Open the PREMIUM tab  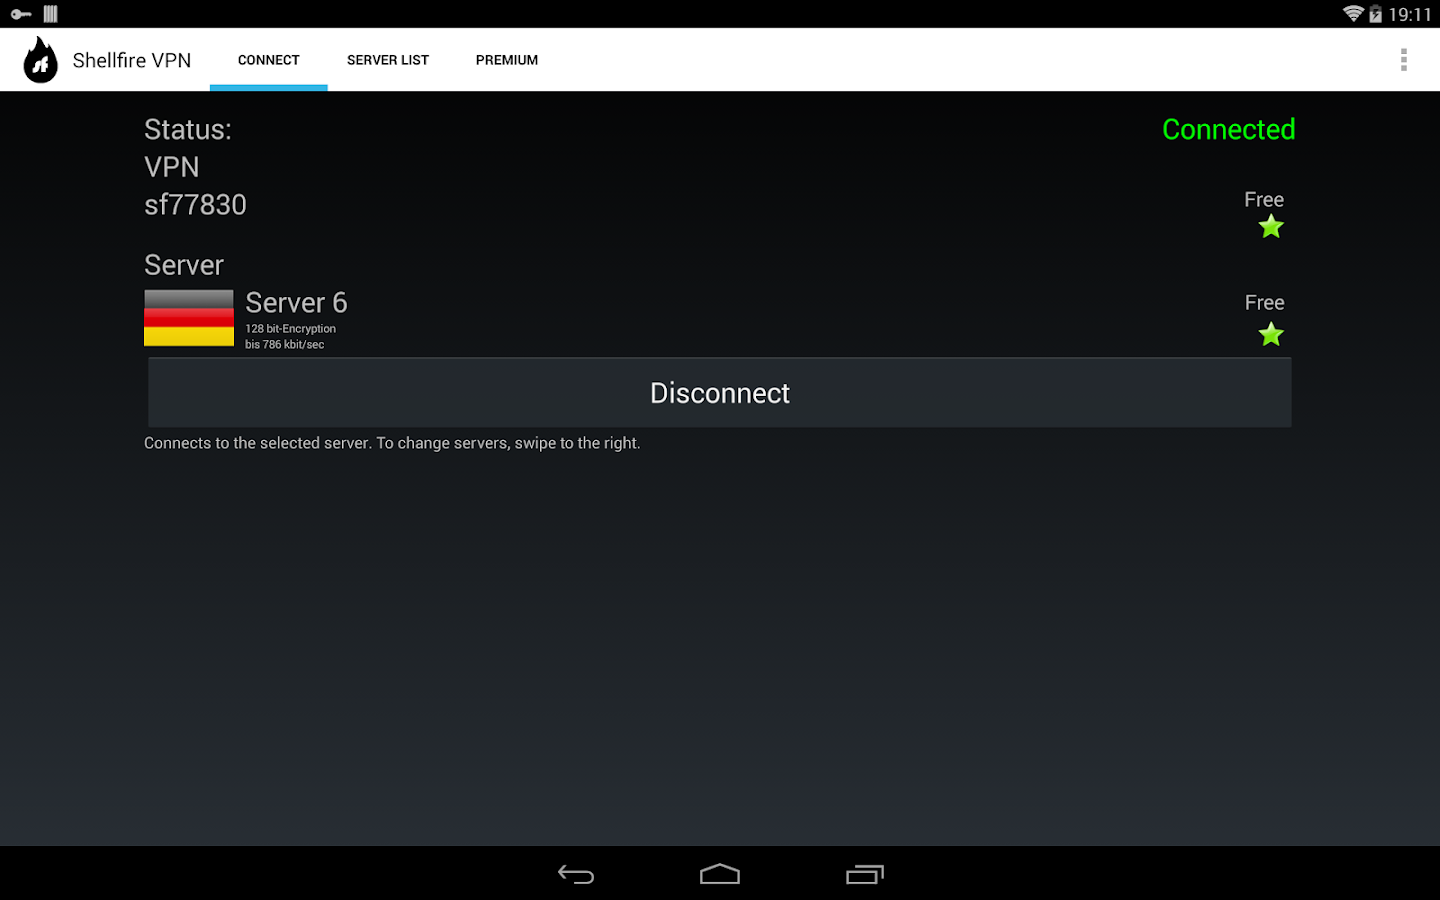click(x=507, y=60)
